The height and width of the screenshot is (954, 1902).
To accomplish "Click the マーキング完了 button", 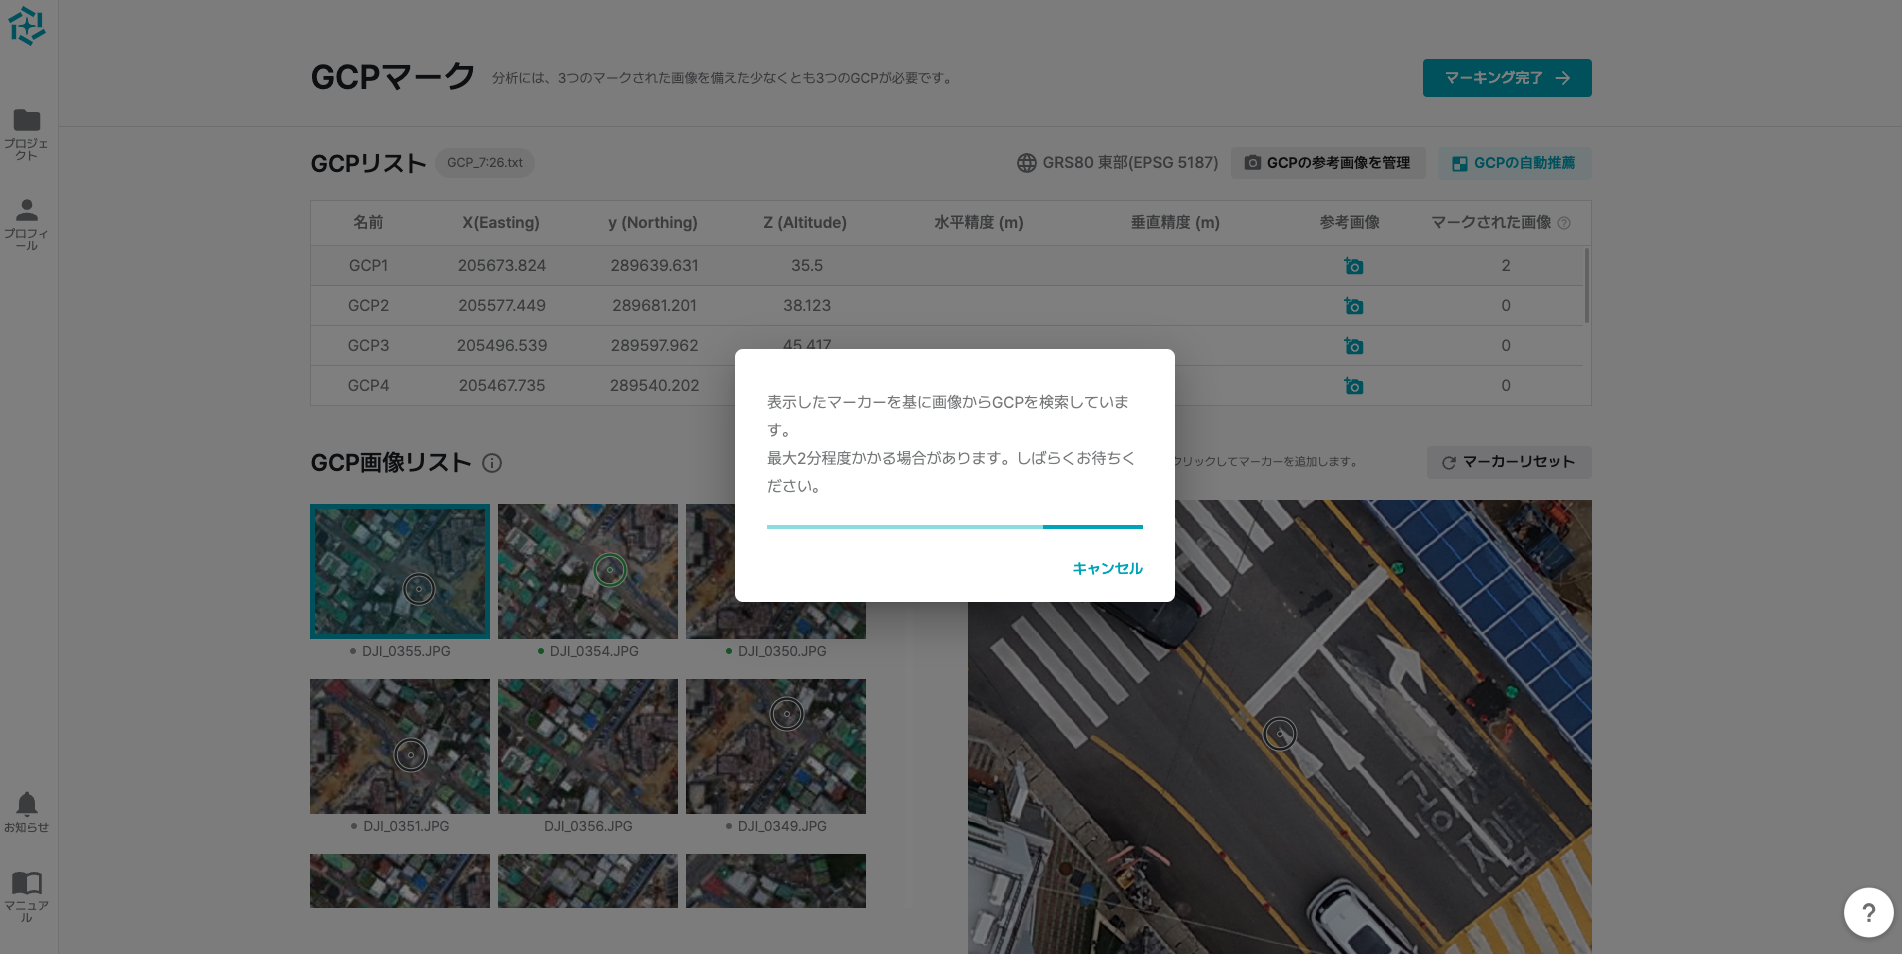I will 1506,78.
